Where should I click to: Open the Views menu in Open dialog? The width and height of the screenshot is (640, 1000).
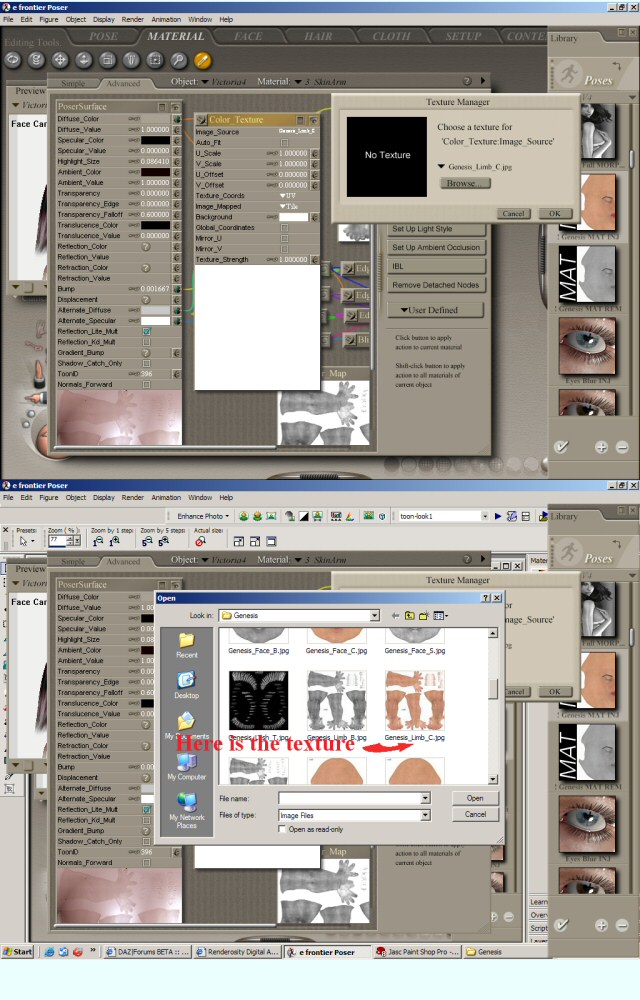click(440, 615)
